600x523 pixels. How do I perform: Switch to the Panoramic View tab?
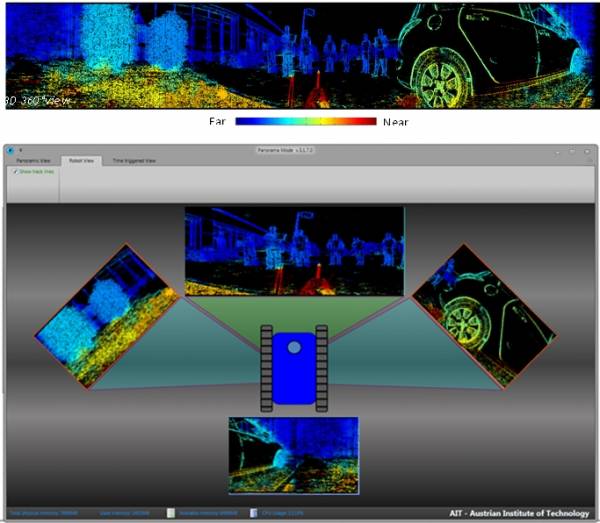coord(33,161)
